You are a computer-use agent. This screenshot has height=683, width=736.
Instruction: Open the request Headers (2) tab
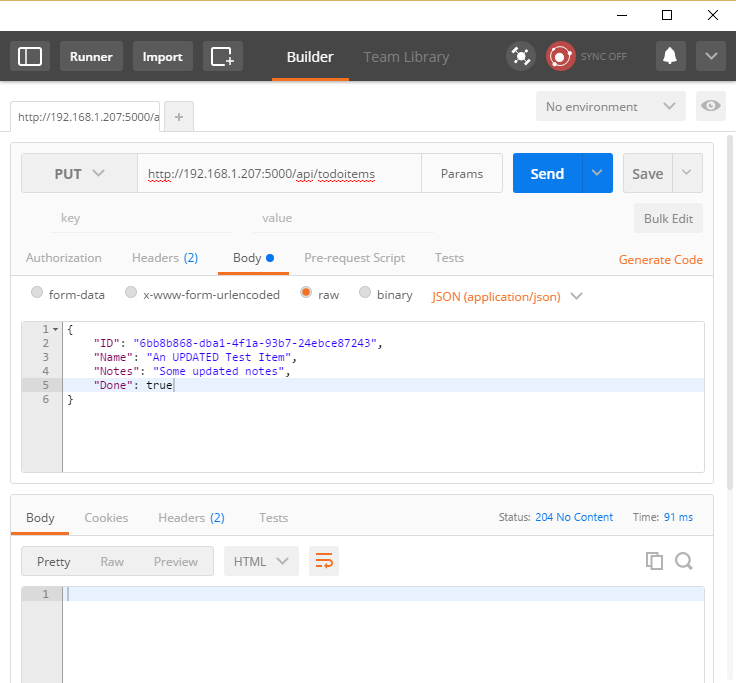[165, 258]
